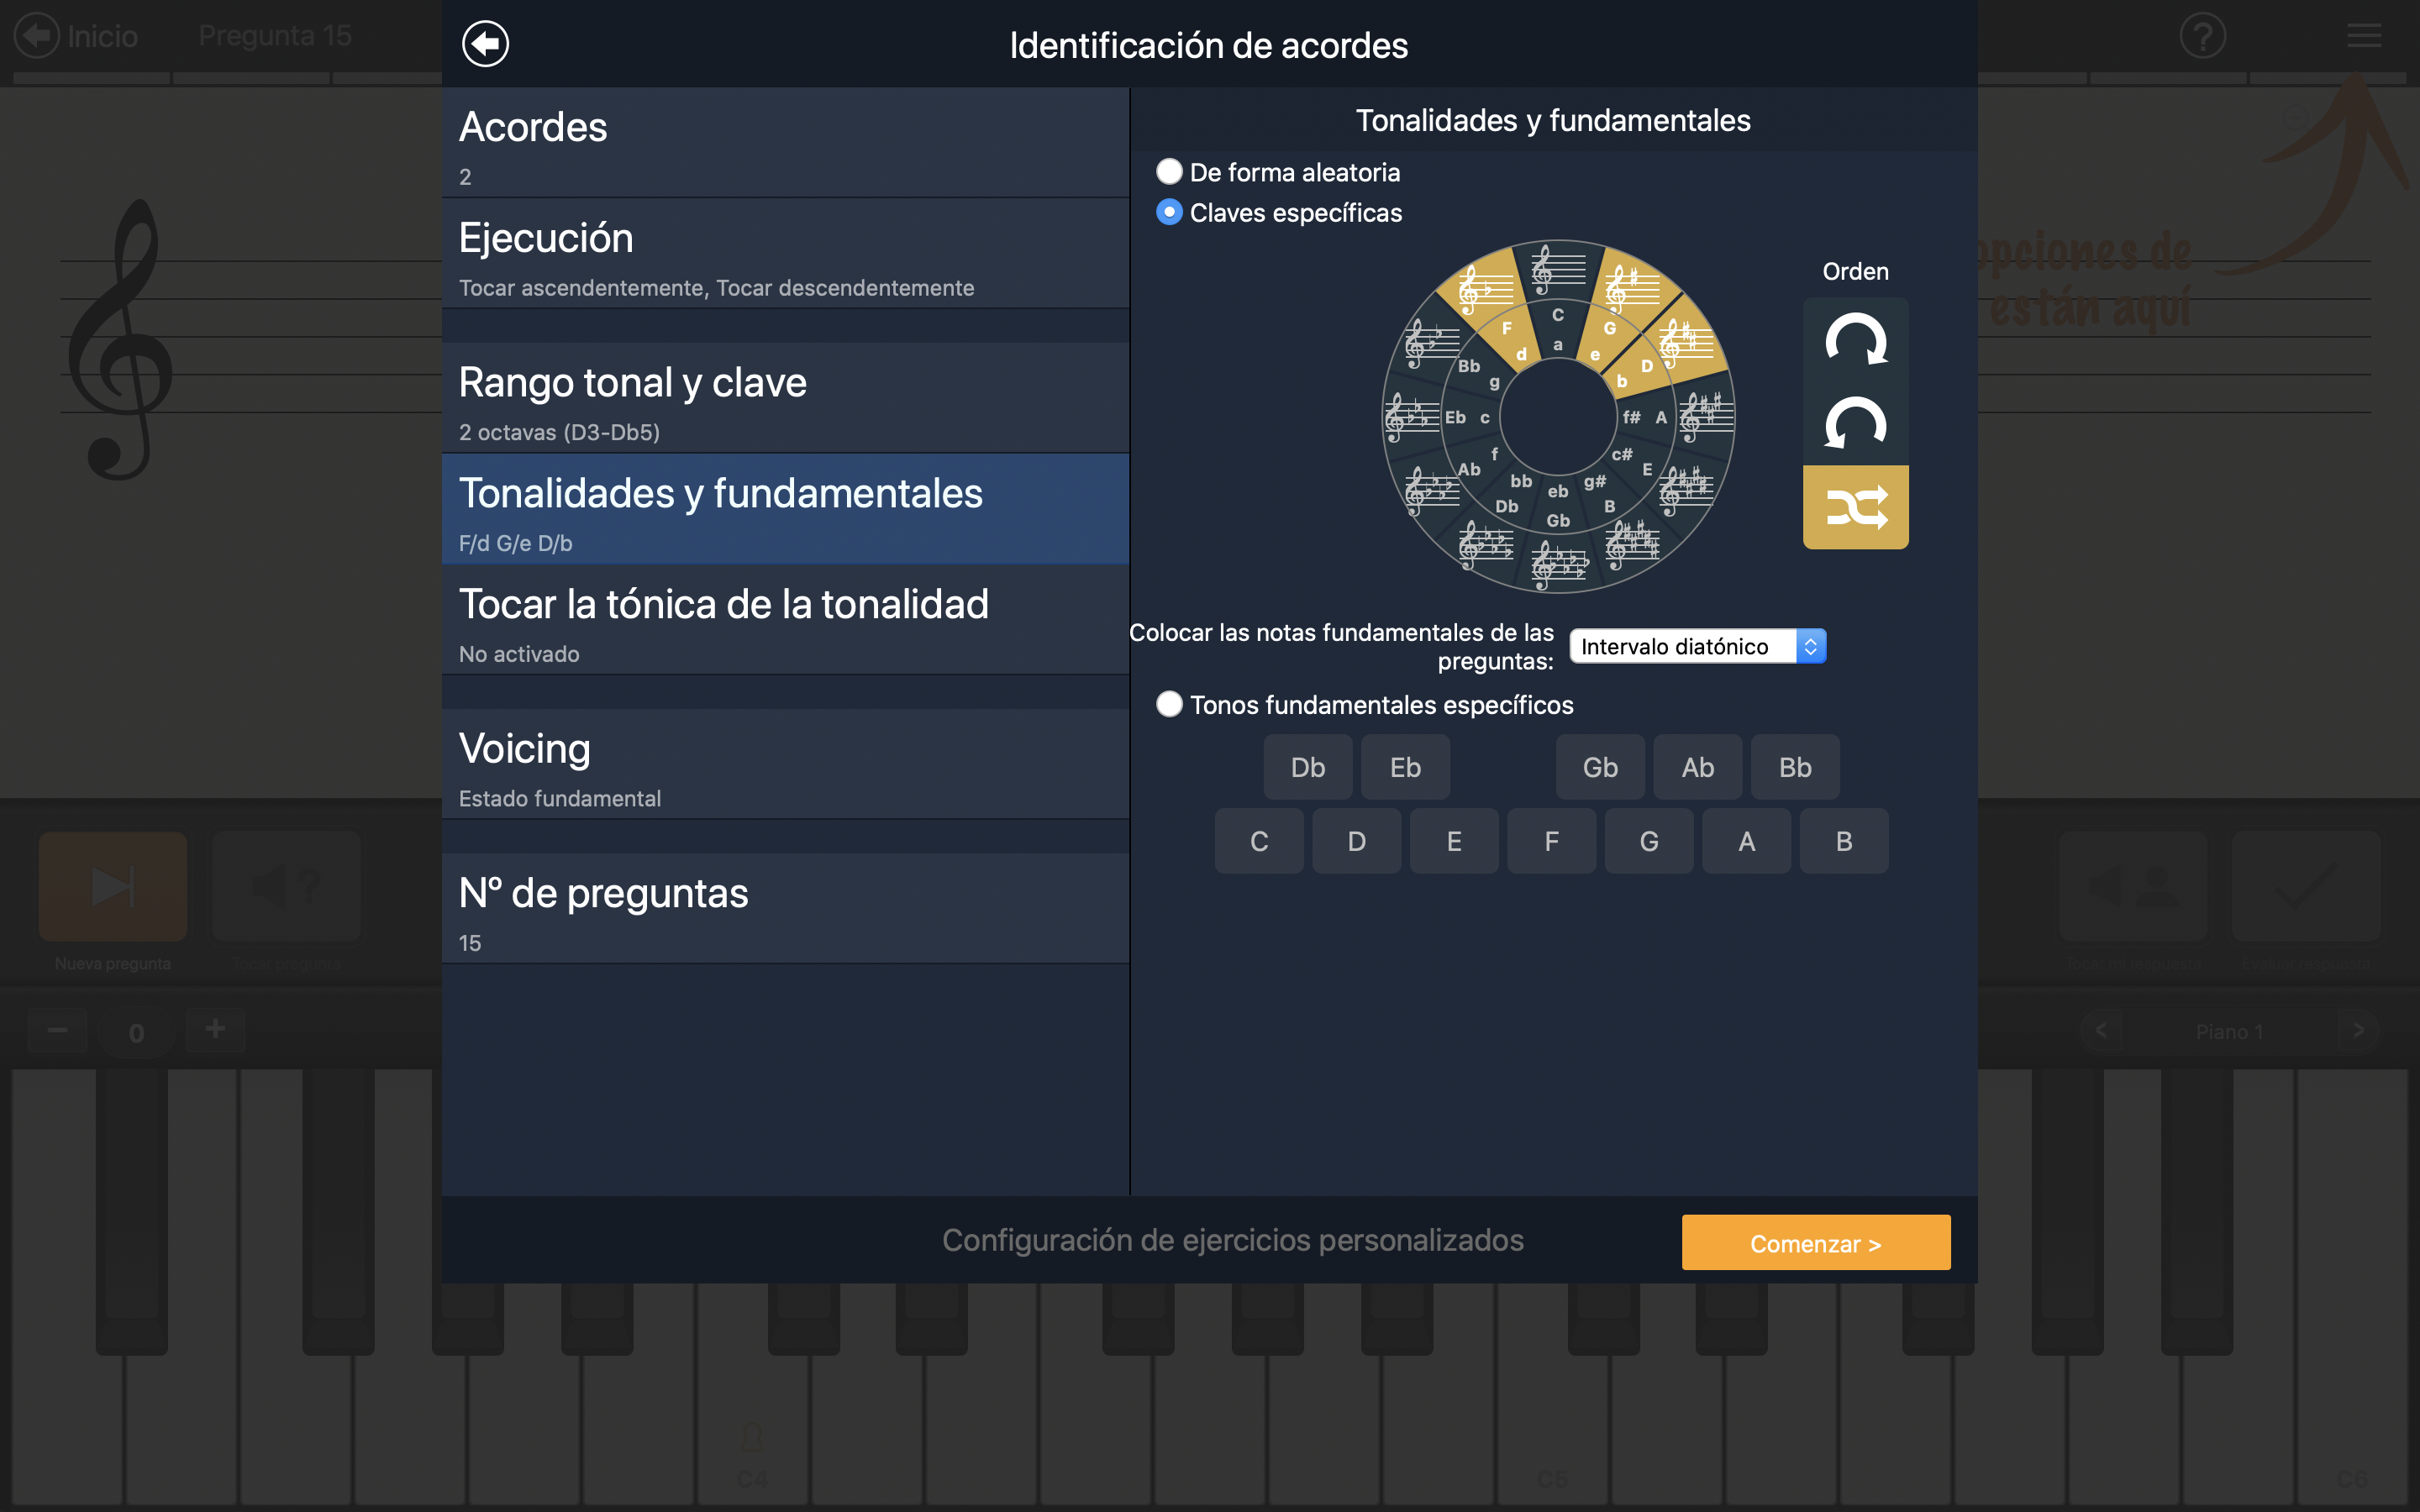Click the Comenzar button
This screenshot has height=1512, width=2420.
click(x=1816, y=1243)
